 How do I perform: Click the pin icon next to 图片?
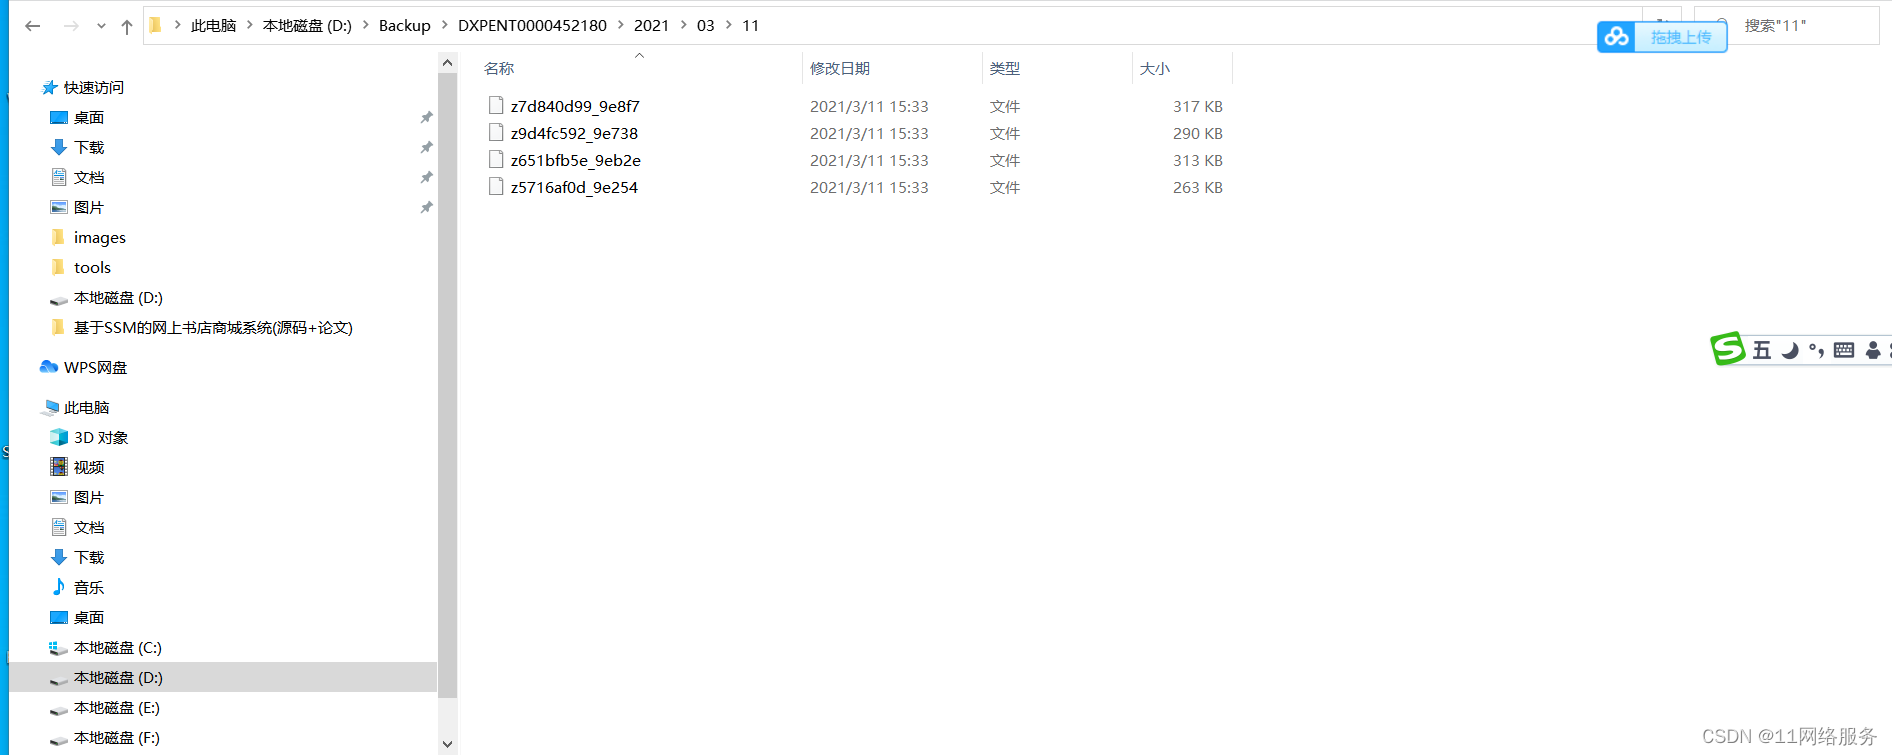tap(426, 207)
